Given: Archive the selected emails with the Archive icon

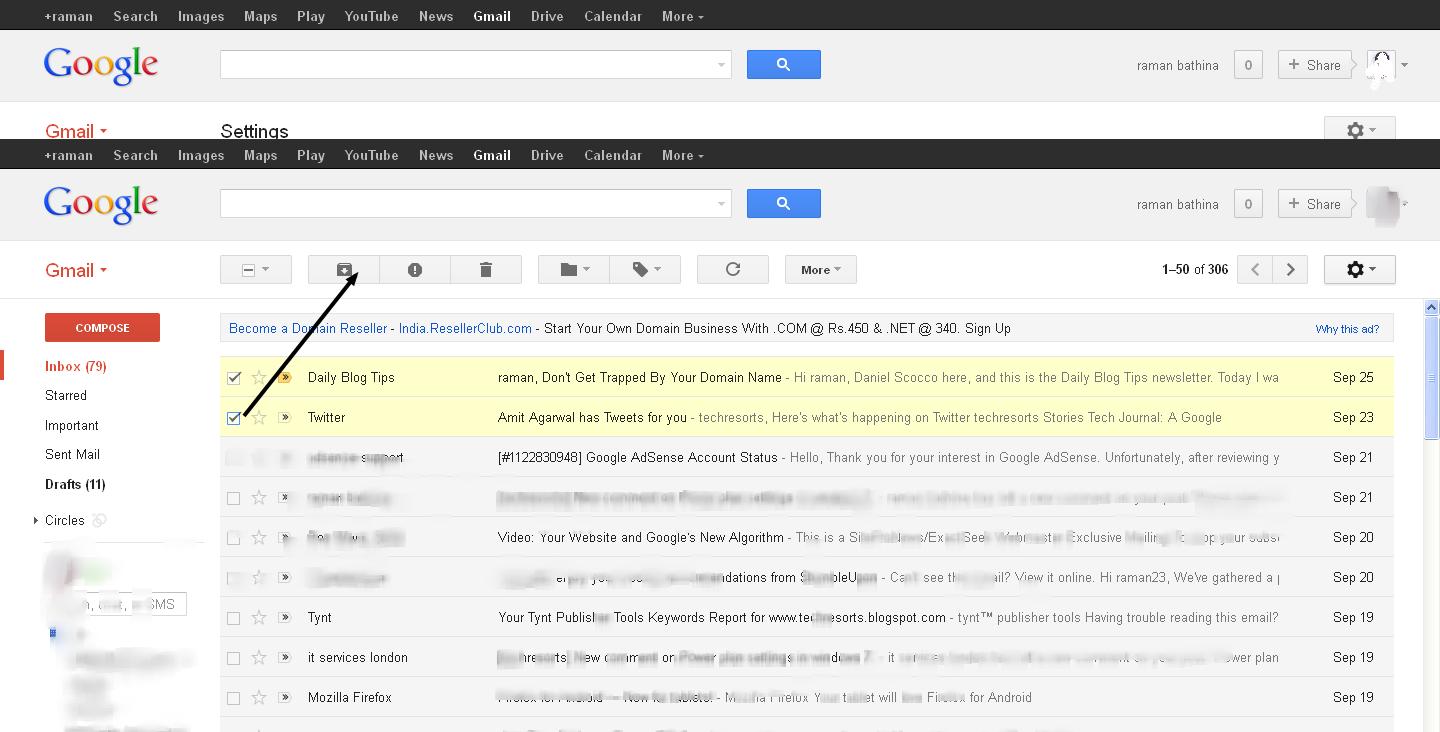Looking at the screenshot, I should coord(344,269).
